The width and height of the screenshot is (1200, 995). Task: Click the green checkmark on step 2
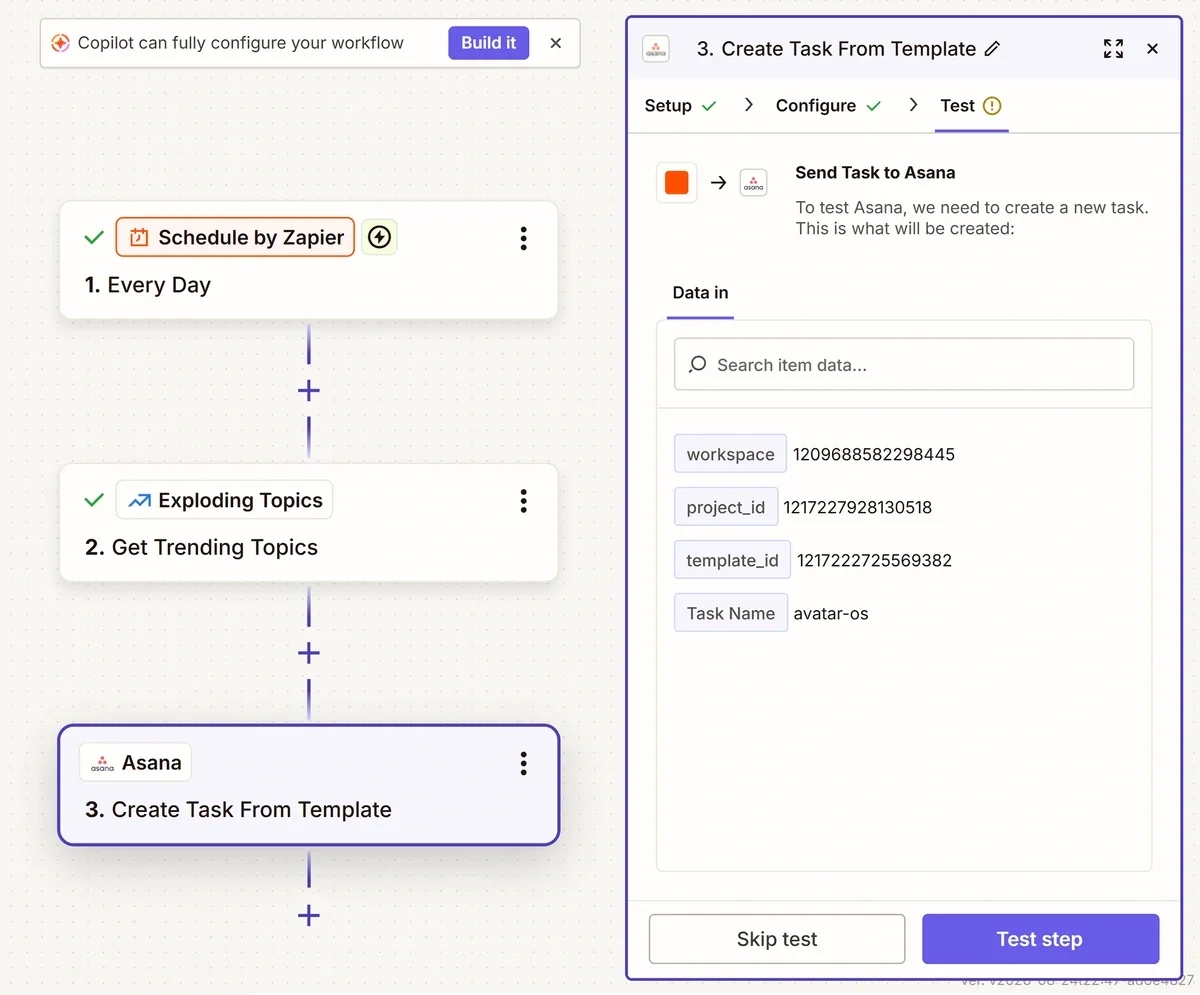point(94,500)
